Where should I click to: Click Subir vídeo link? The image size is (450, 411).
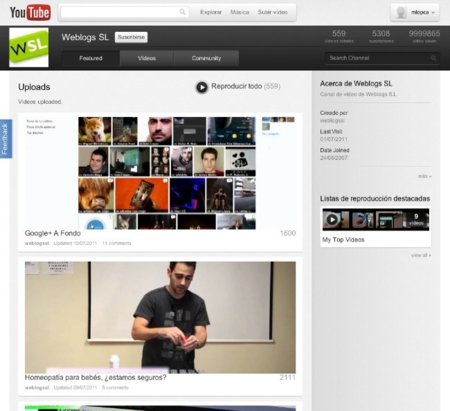(x=272, y=12)
